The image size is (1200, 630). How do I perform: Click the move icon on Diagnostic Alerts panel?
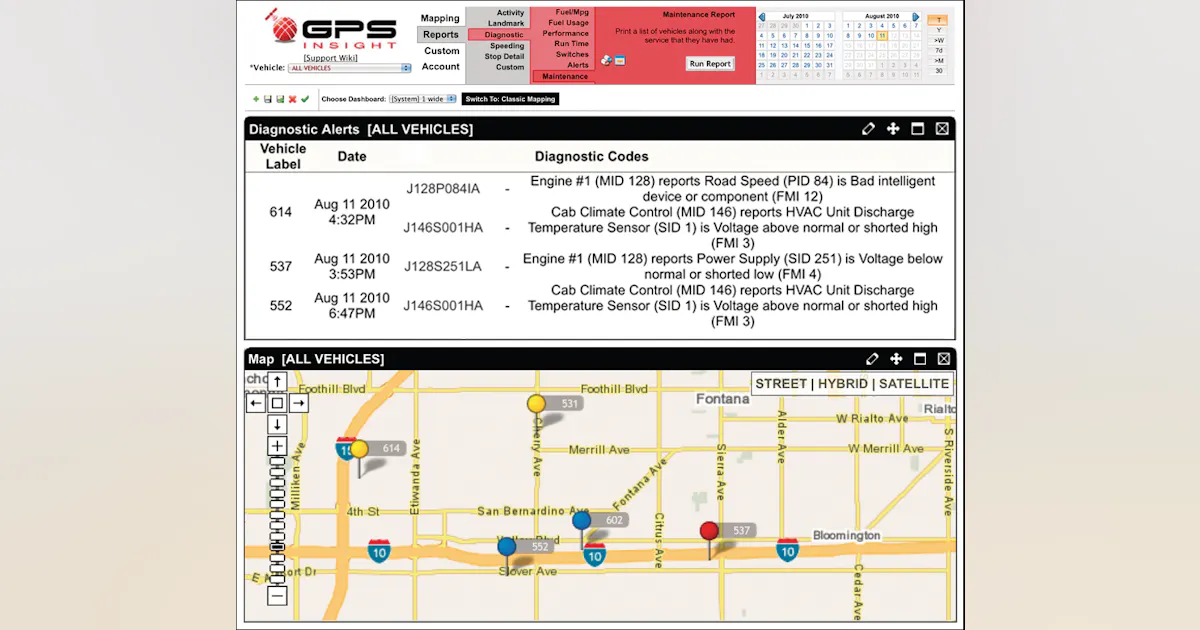point(894,129)
